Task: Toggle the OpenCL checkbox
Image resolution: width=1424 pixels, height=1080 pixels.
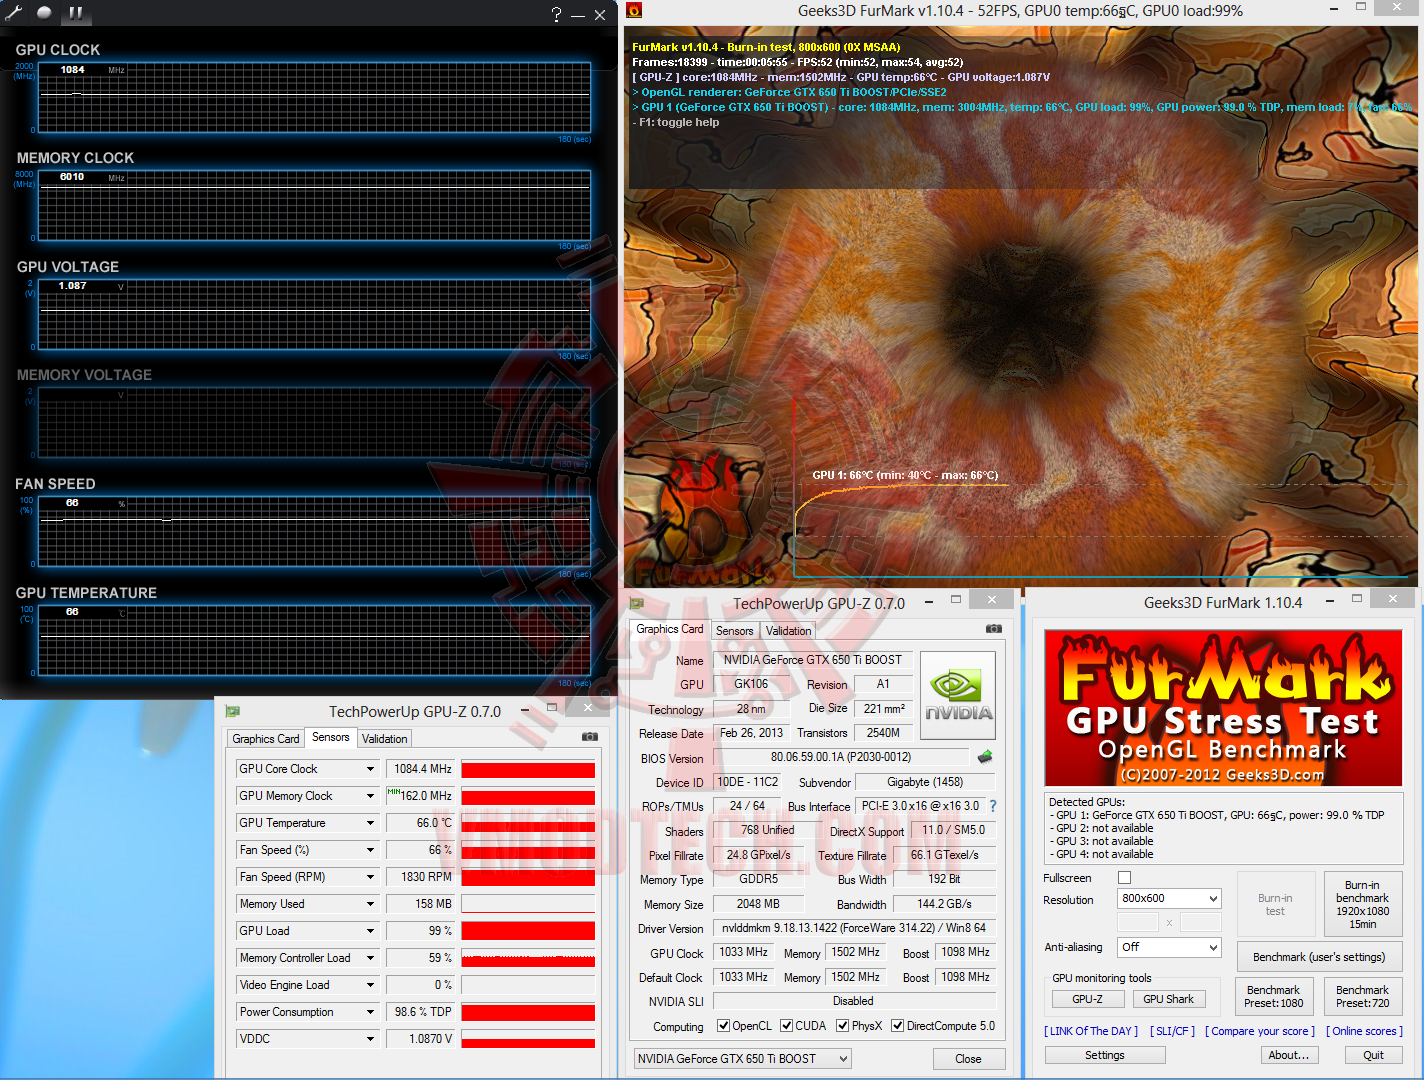Action: pyautogui.click(x=723, y=1026)
